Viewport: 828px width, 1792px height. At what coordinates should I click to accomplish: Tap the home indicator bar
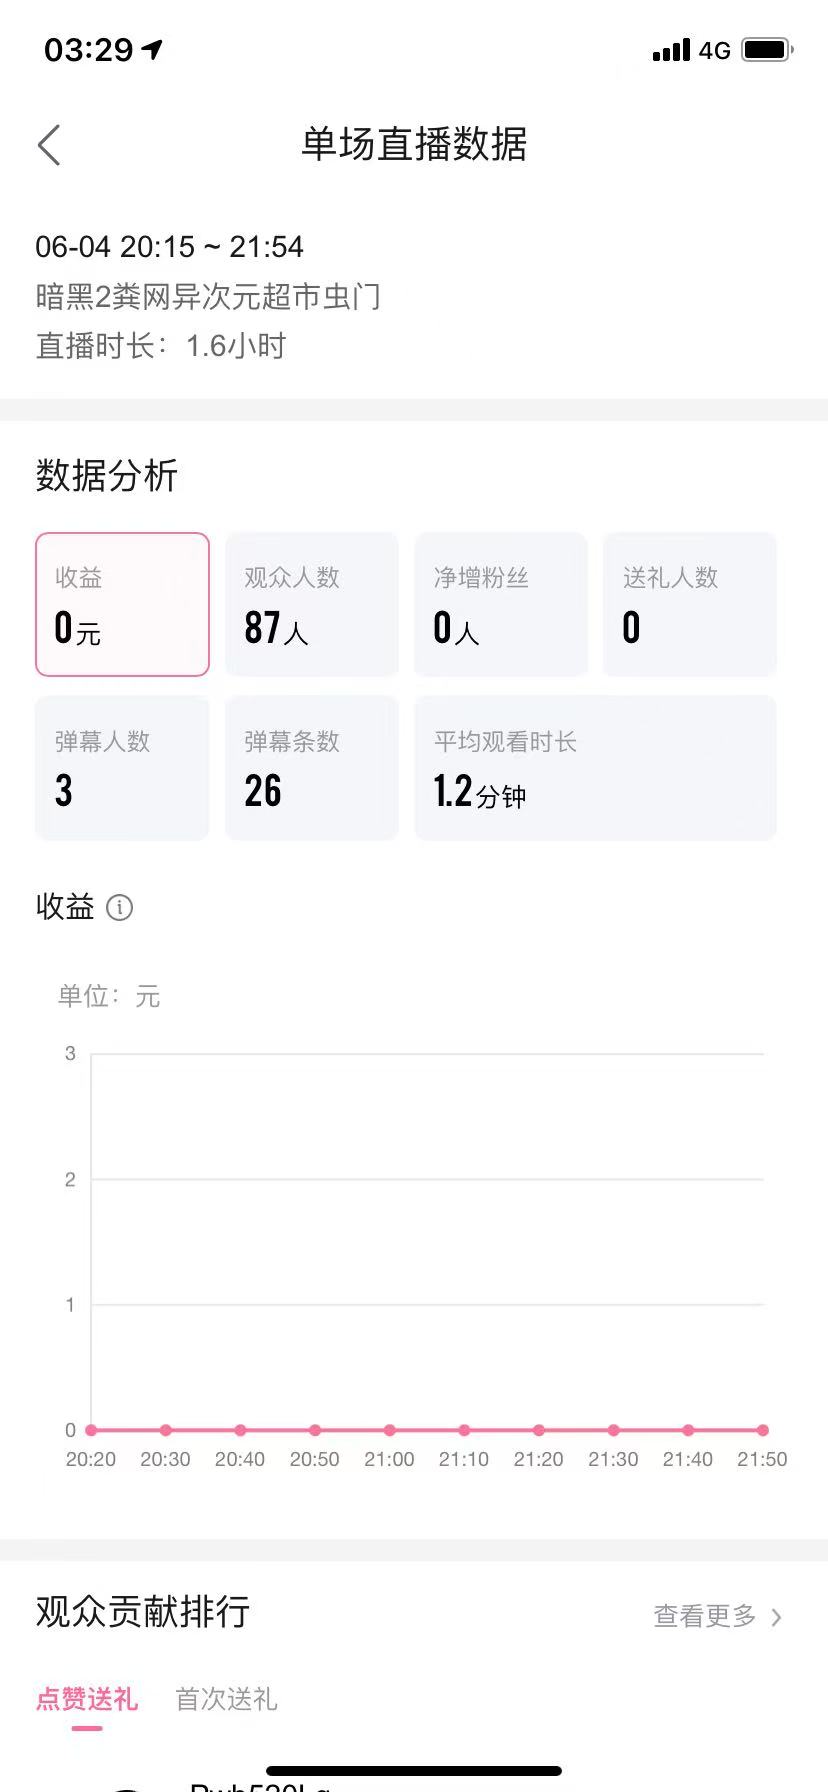pos(414,1771)
